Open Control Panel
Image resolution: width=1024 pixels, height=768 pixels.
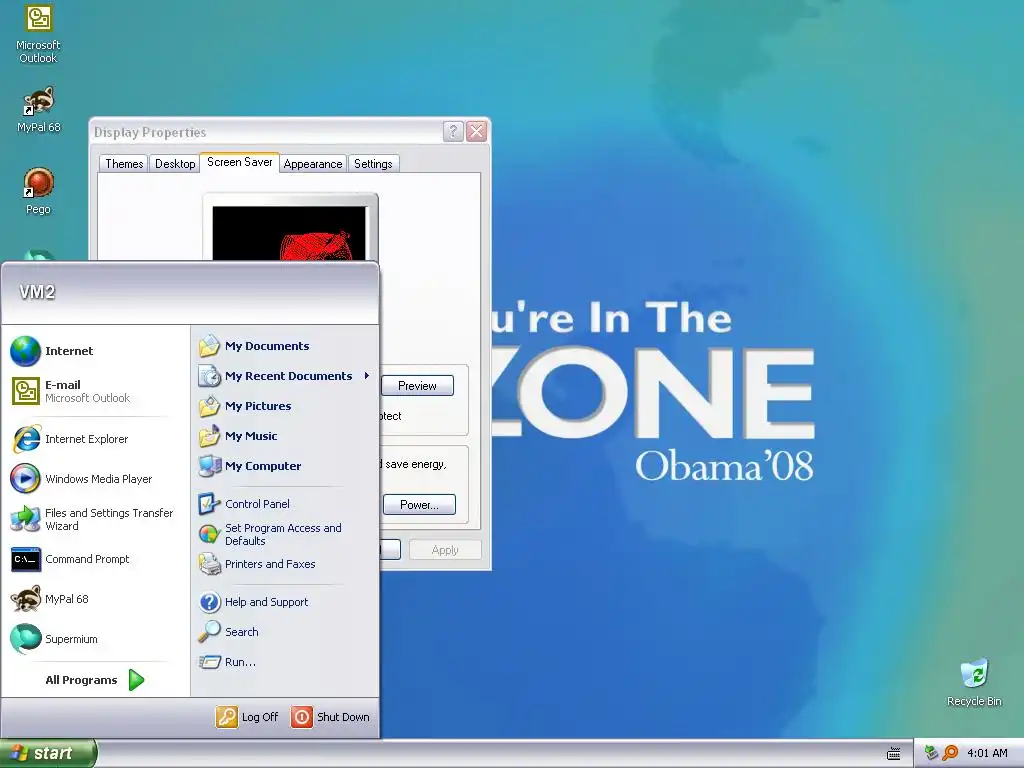[x=285, y=504]
